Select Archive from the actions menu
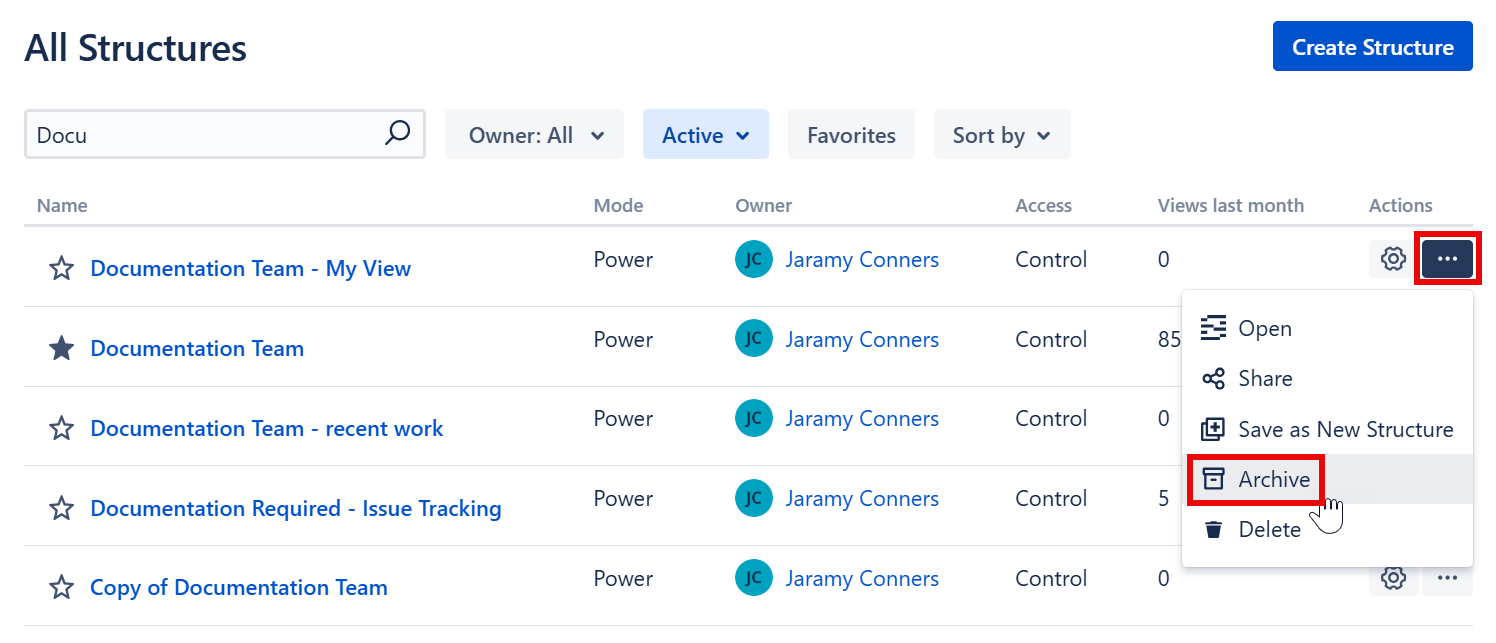The image size is (1496, 643). [x=1273, y=480]
